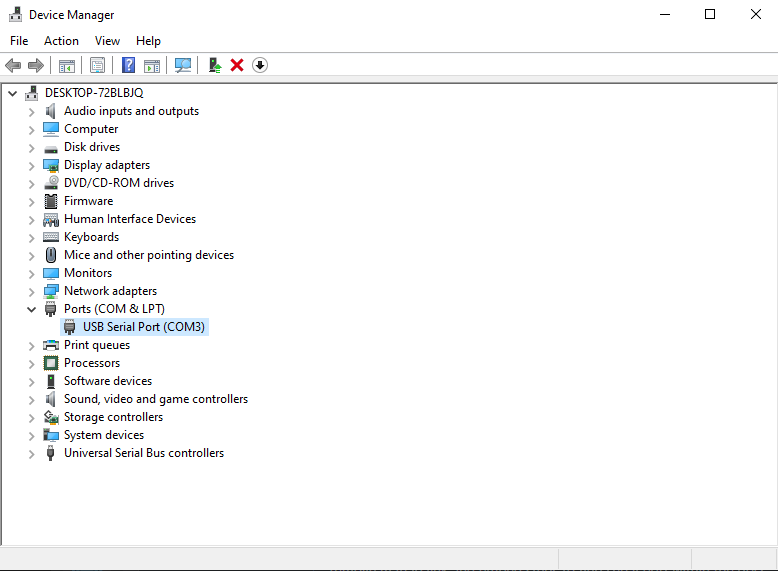Collapse the Ports (COM & LPT) node
The height and width of the screenshot is (571, 778).
[31, 309]
